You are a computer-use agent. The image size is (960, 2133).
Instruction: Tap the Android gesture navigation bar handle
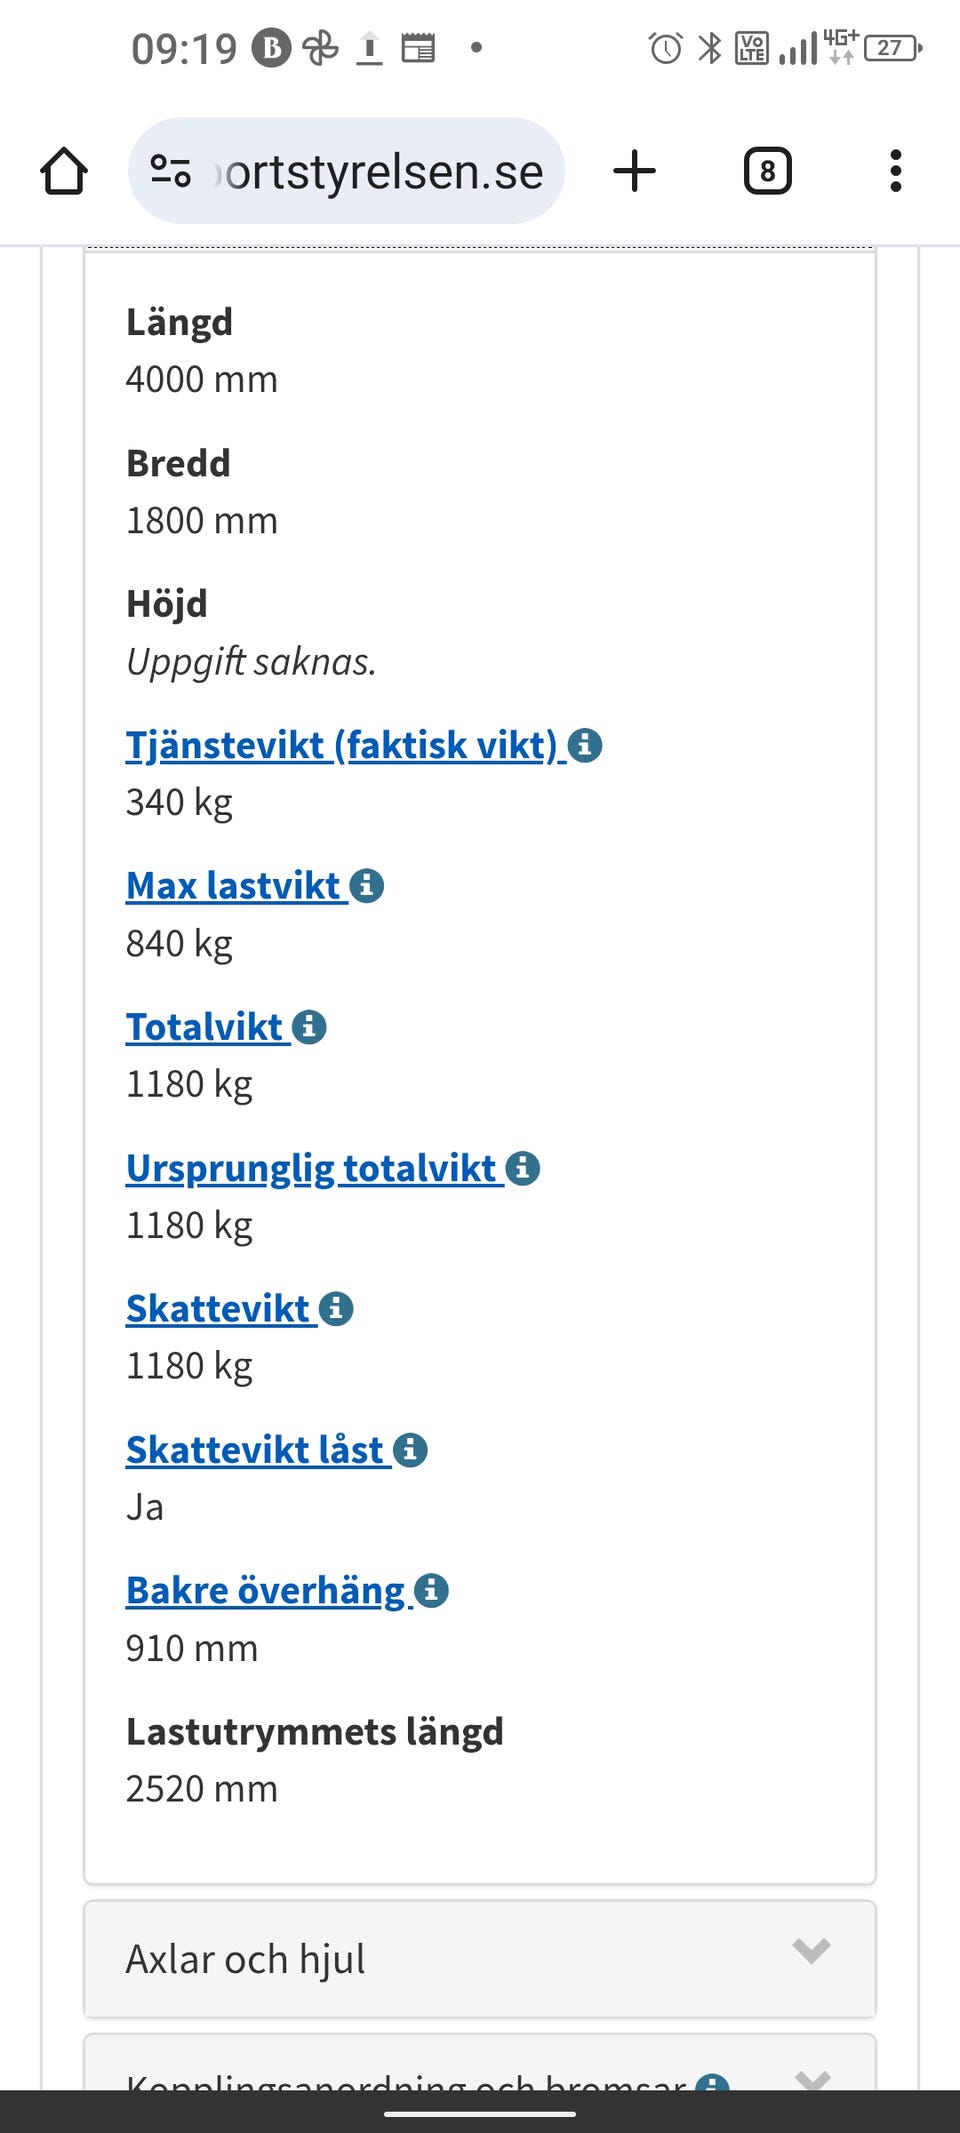coord(480,2114)
